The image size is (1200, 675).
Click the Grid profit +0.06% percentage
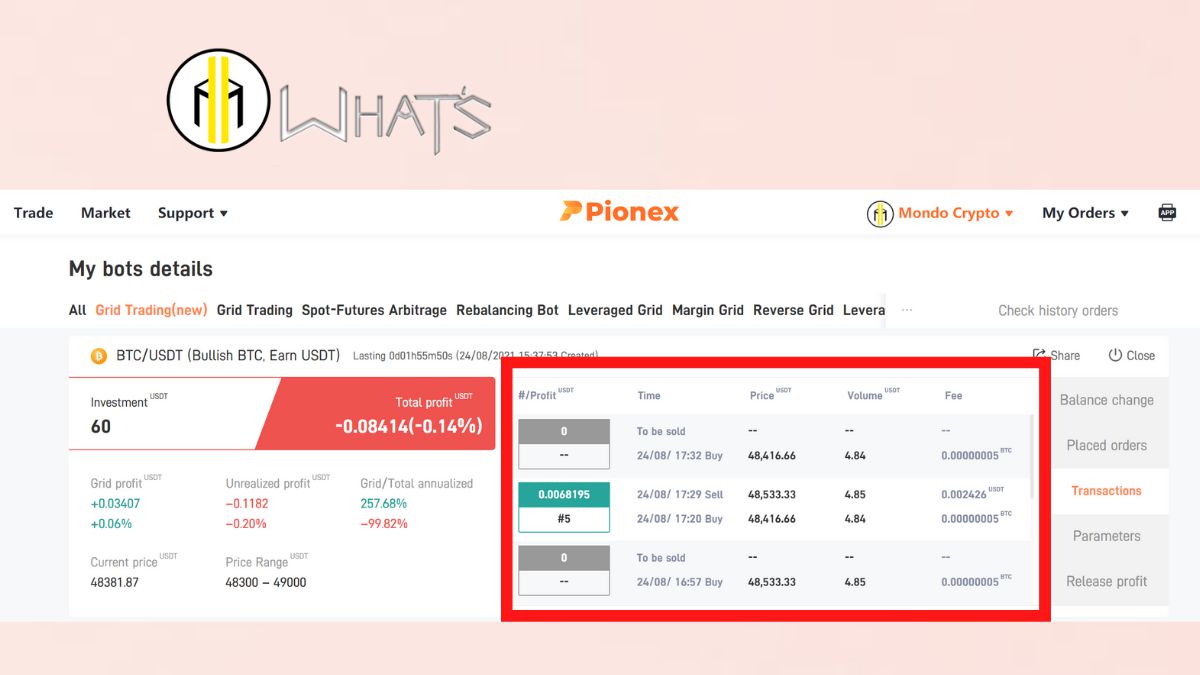pos(111,524)
